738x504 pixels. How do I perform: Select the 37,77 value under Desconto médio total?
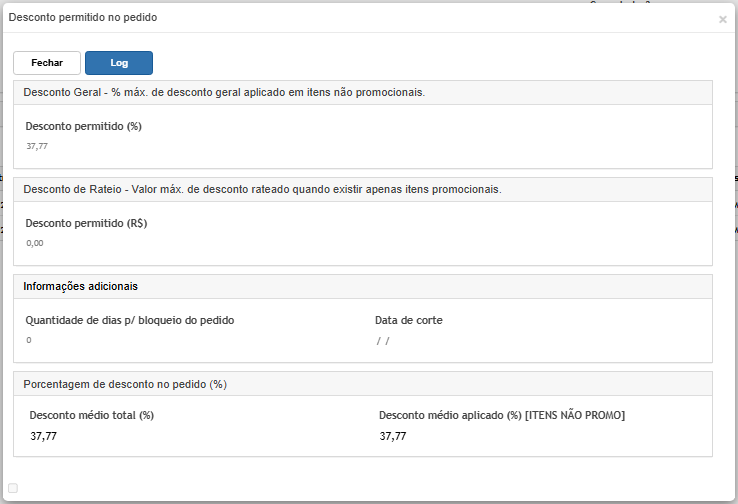pyautogui.click(x=43, y=436)
